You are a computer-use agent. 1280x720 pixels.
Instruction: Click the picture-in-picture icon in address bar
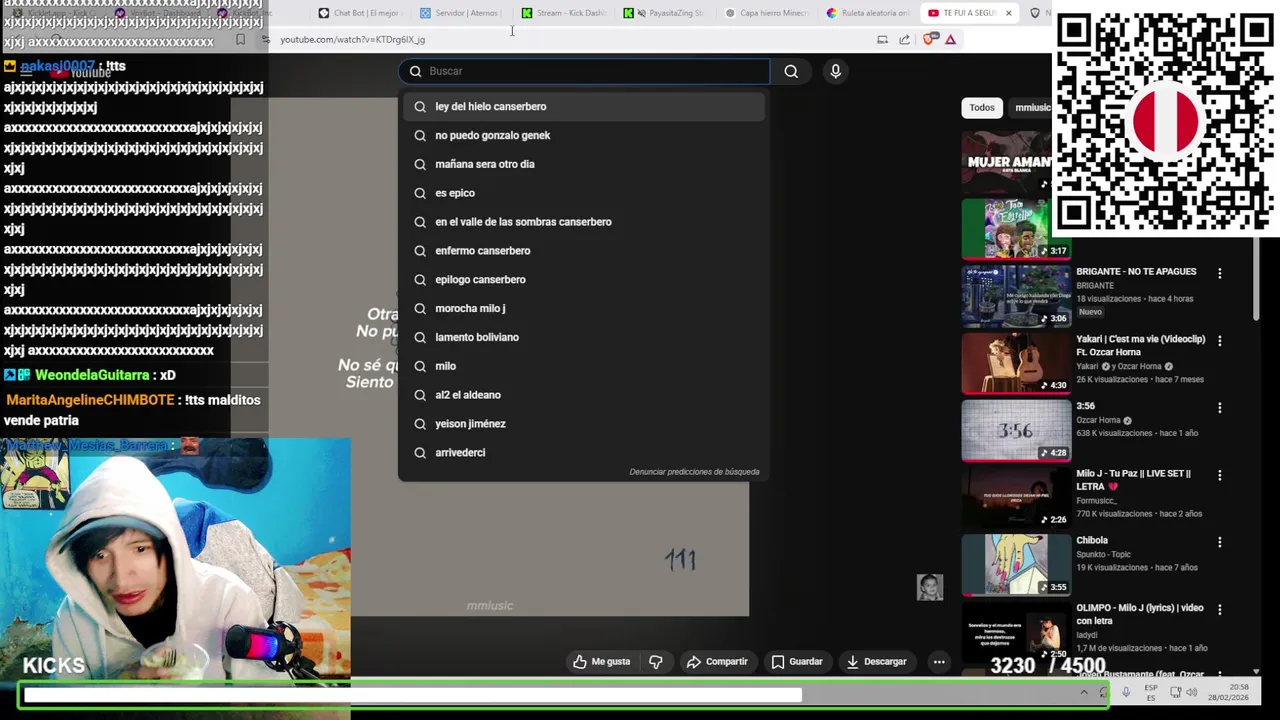pyautogui.click(x=882, y=40)
